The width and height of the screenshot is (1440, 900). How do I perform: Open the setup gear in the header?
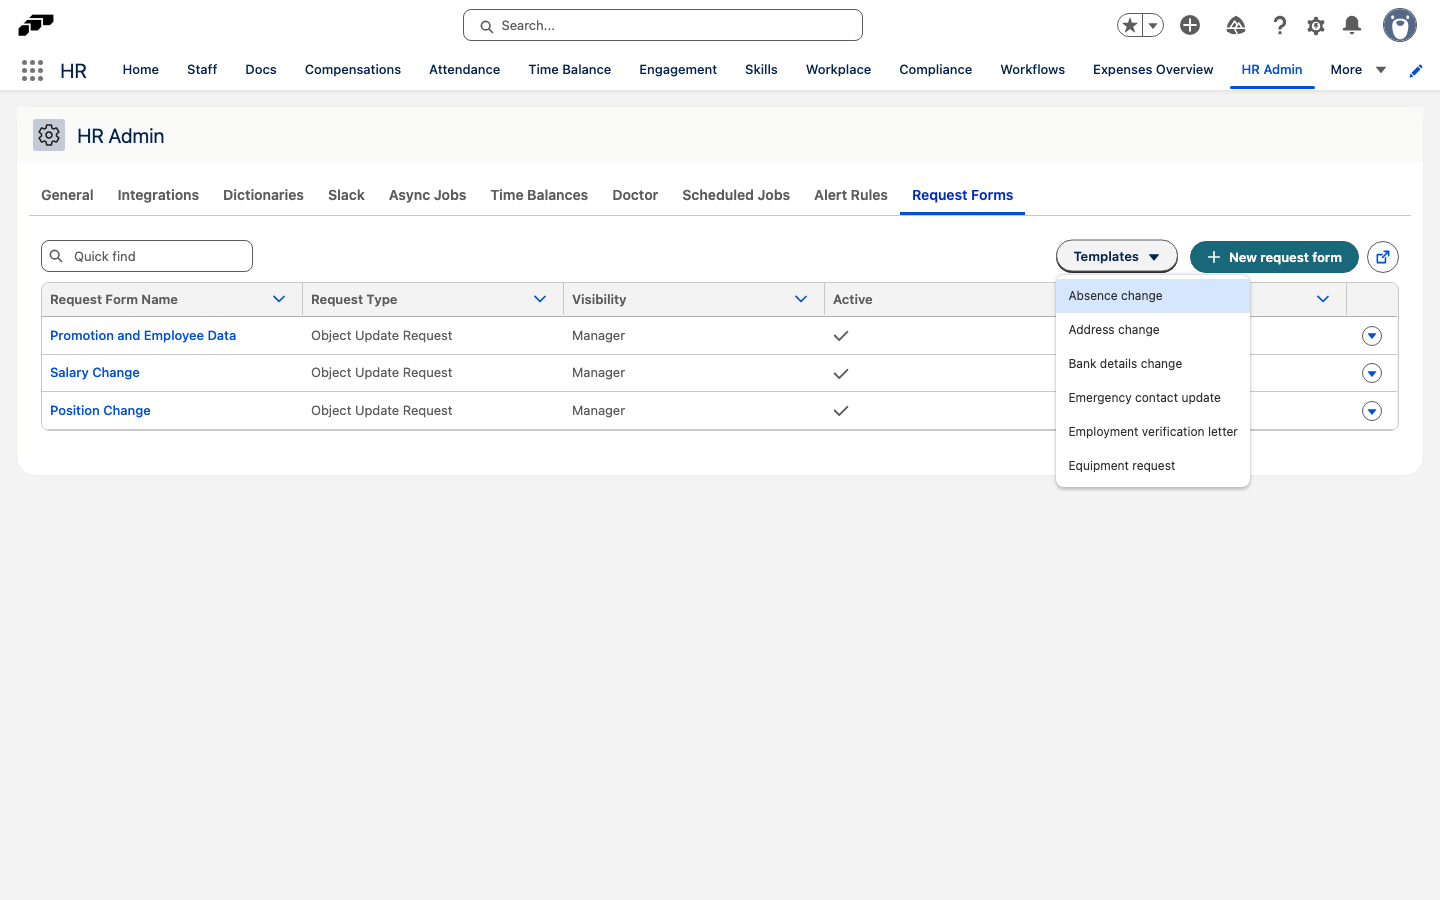[1316, 25]
